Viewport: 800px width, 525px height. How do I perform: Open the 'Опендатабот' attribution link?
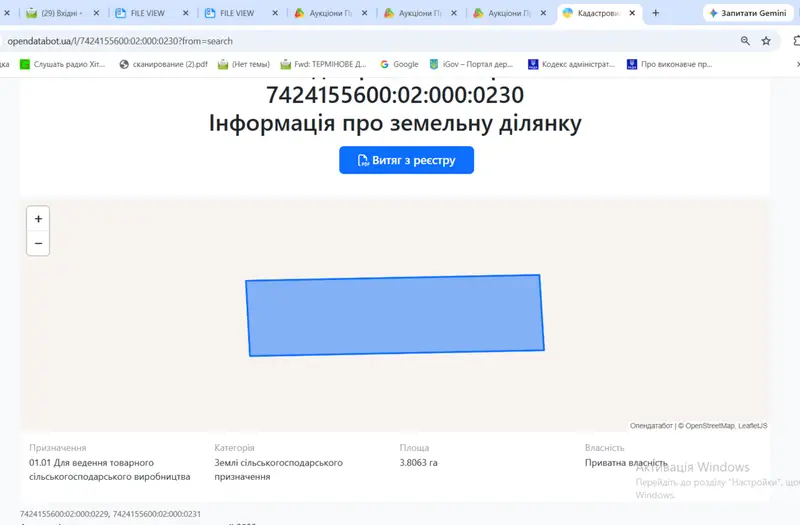(651, 426)
